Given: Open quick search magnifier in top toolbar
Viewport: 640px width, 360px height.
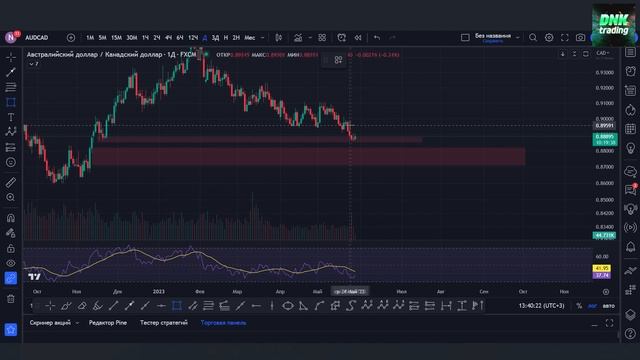Looking at the screenshot, I should click(533, 38).
